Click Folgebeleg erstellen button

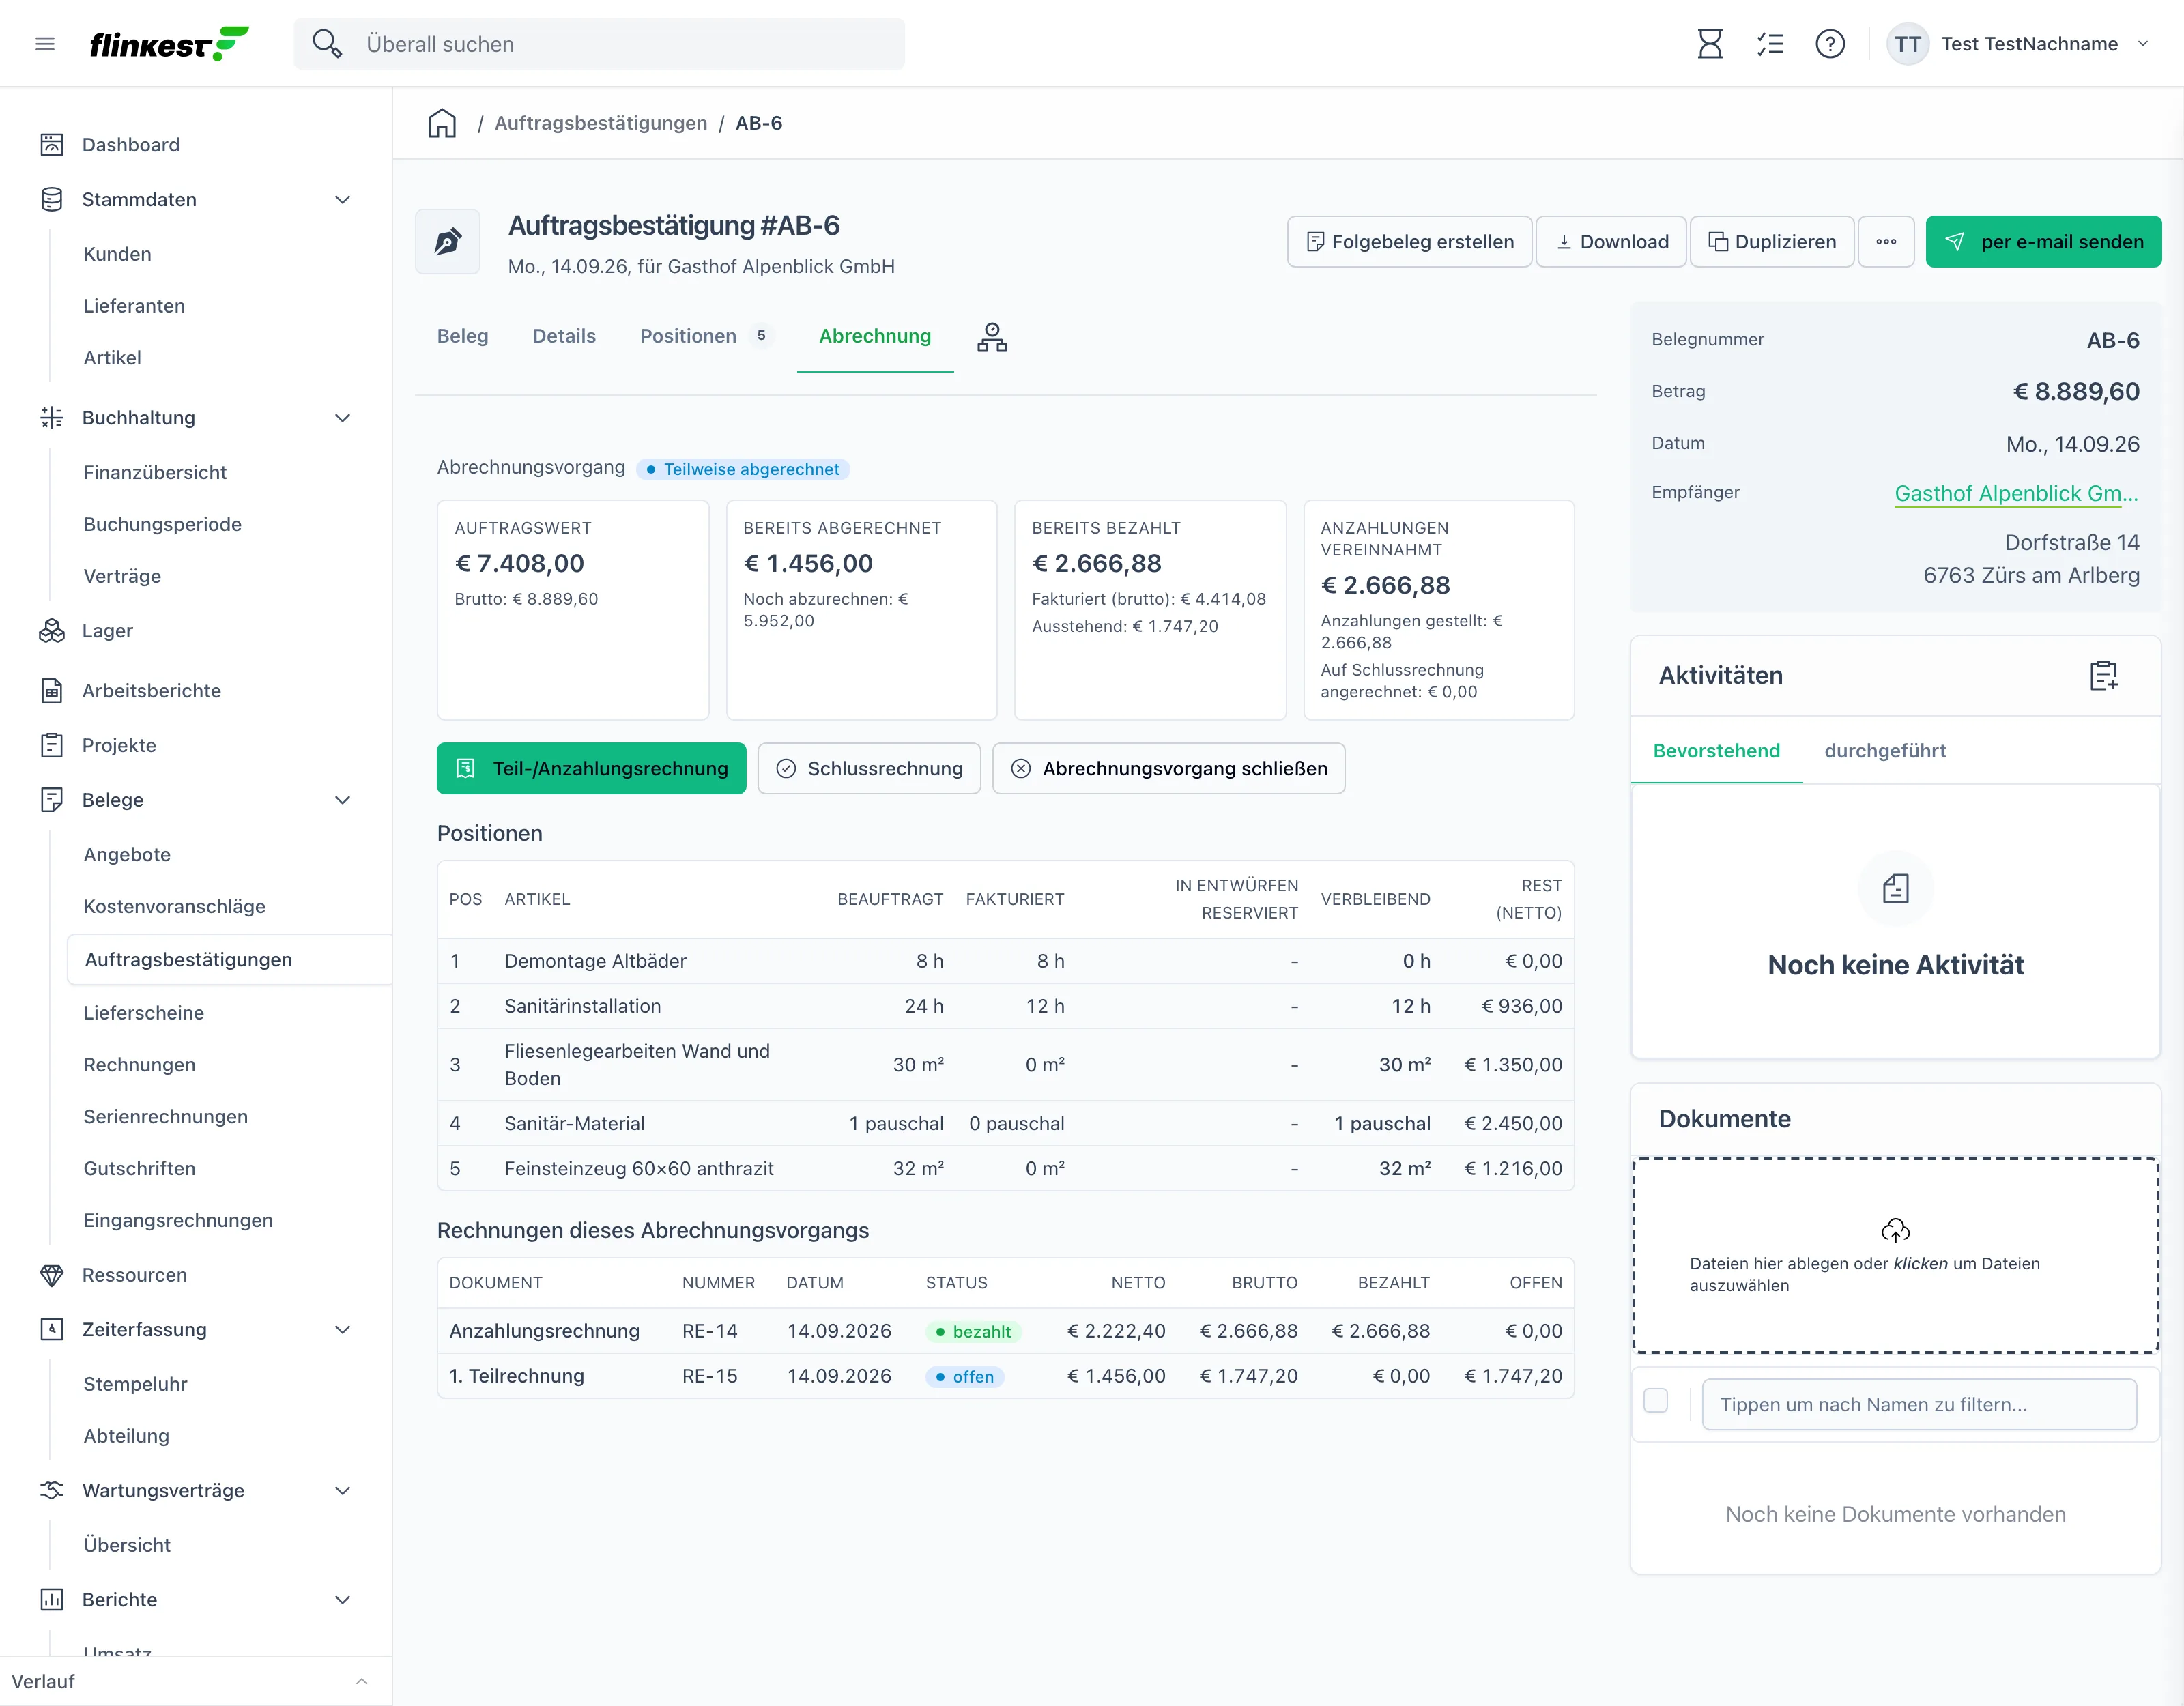[1410, 242]
